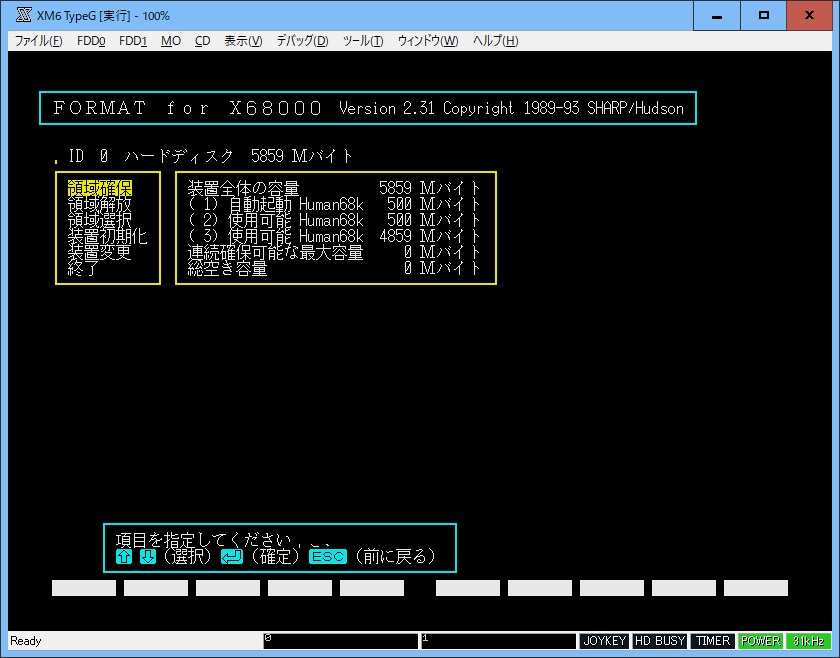
Task: Open the FDD0 menu
Action: coord(91,41)
